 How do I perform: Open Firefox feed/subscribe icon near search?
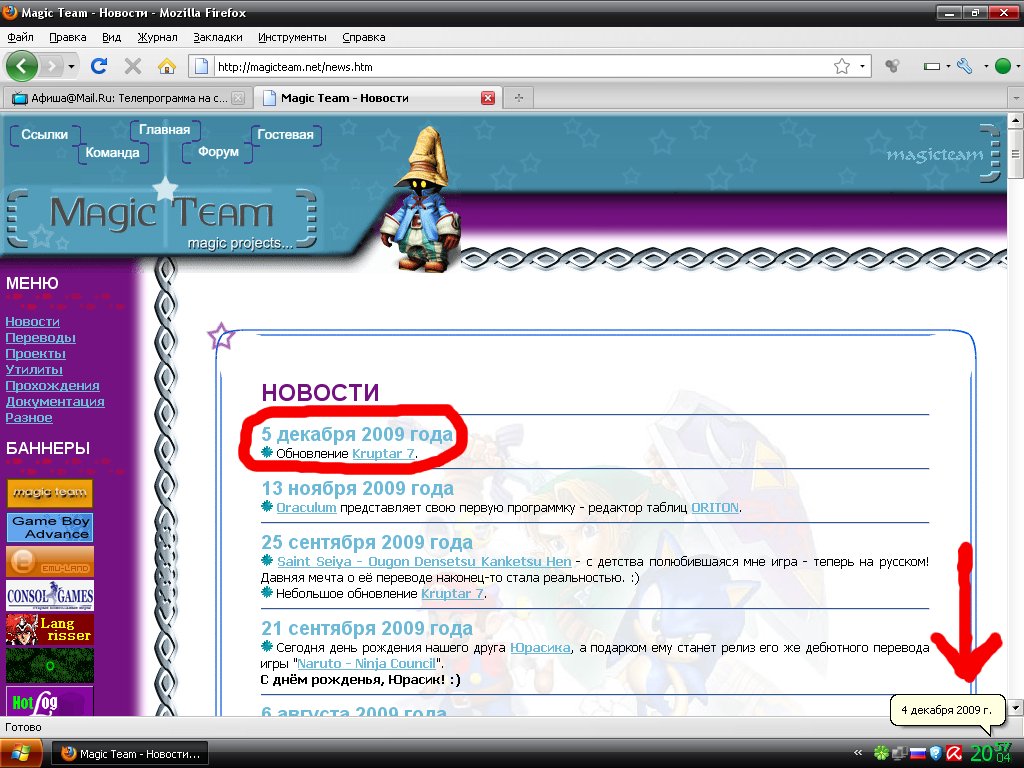pos(892,65)
